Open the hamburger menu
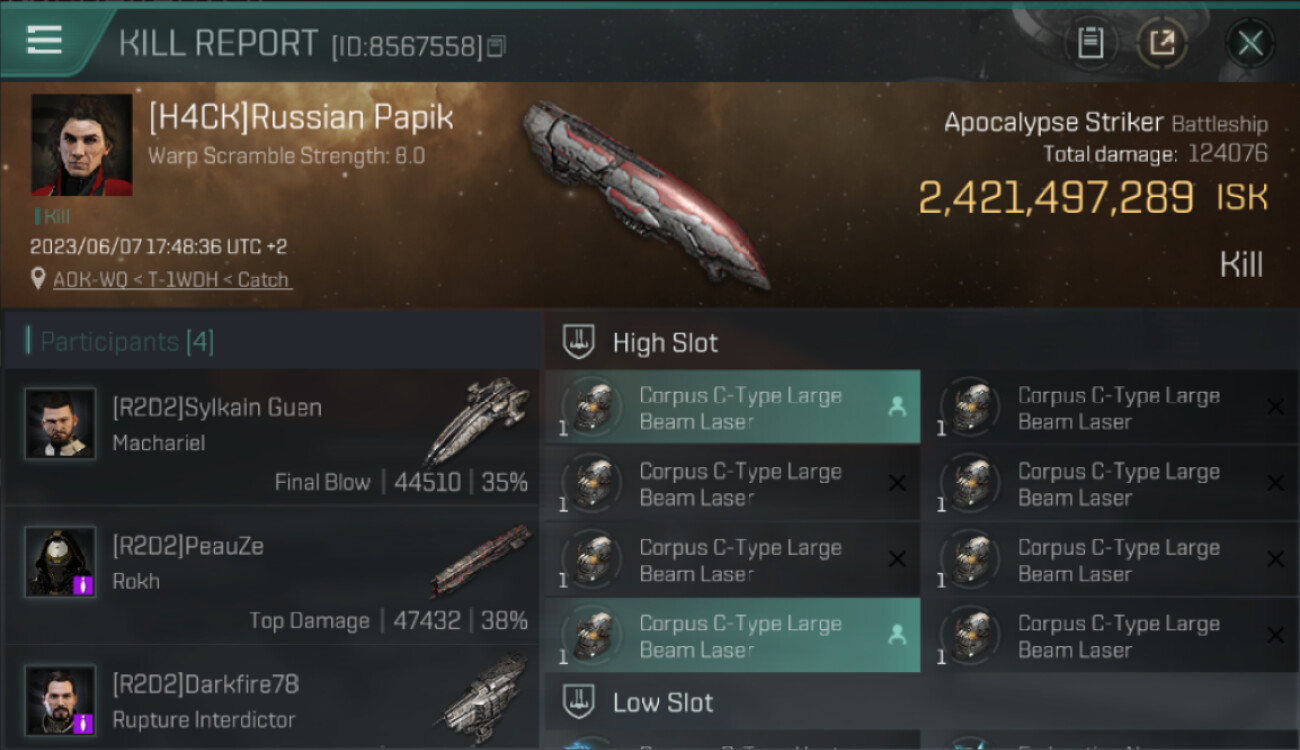Viewport: 1300px width, 750px height. click(x=45, y=40)
